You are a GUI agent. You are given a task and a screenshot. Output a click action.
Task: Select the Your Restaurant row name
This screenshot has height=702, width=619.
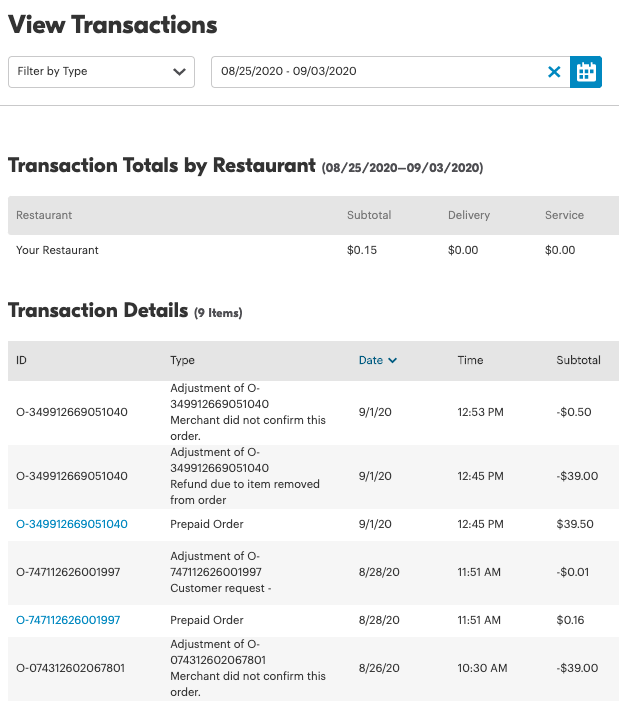pos(57,250)
